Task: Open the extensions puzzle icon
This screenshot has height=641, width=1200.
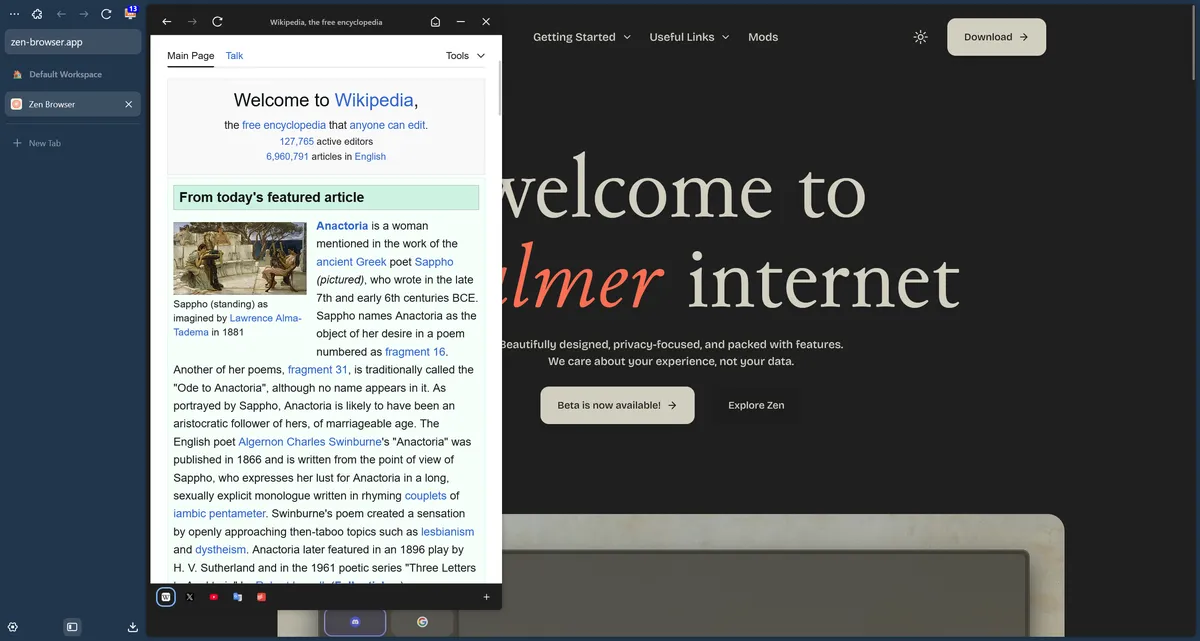Action: click(37, 14)
